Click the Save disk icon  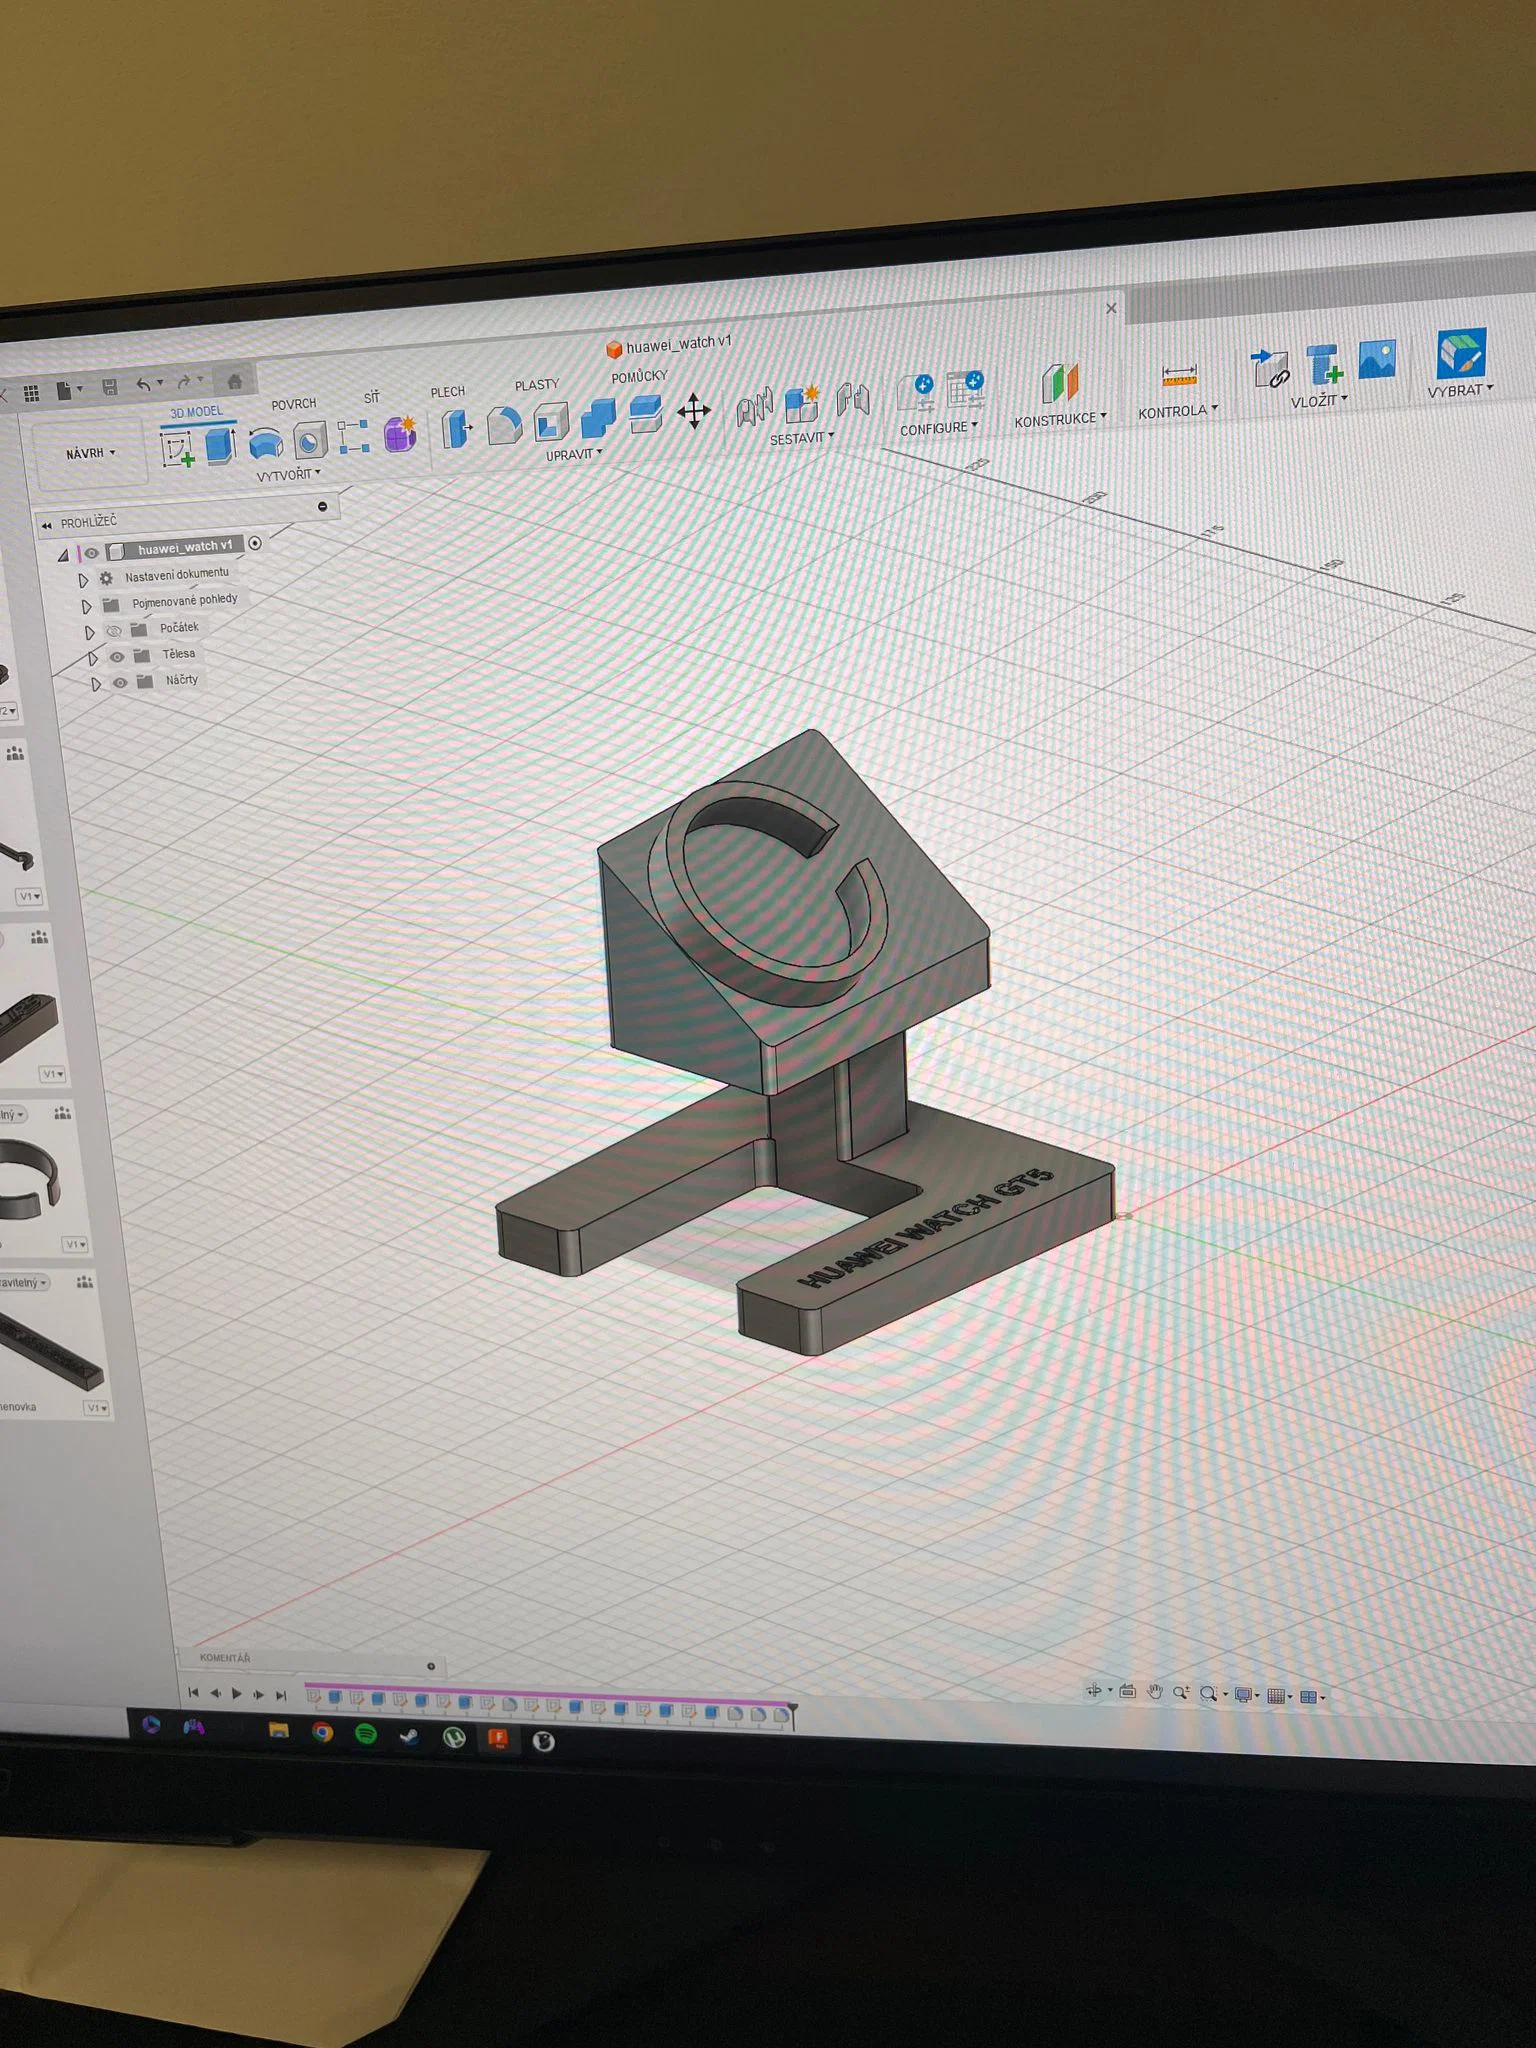click(x=110, y=387)
